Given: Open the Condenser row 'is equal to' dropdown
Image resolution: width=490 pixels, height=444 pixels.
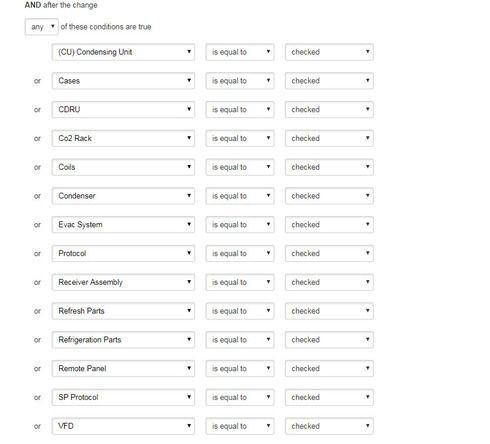Looking at the screenshot, I should point(240,196).
